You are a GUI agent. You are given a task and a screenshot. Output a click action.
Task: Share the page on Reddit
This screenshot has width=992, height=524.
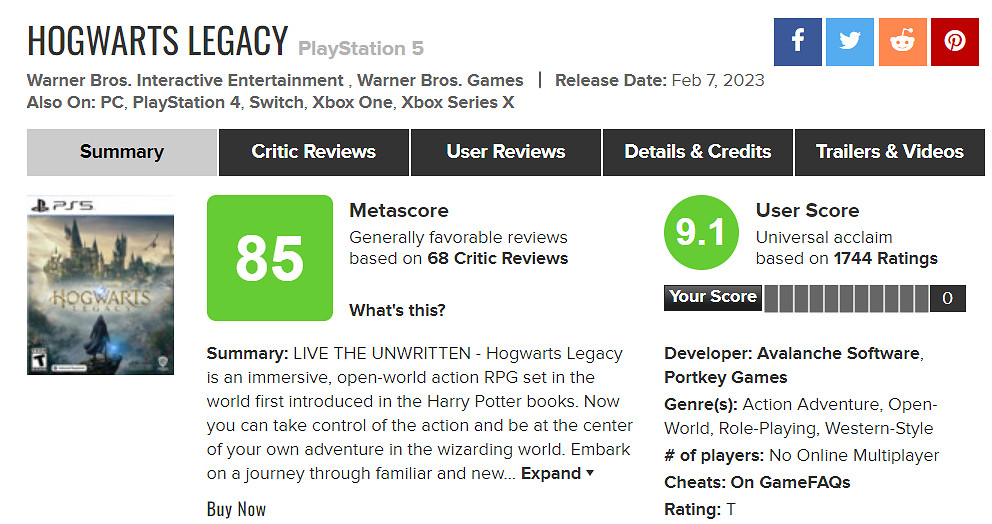point(902,42)
